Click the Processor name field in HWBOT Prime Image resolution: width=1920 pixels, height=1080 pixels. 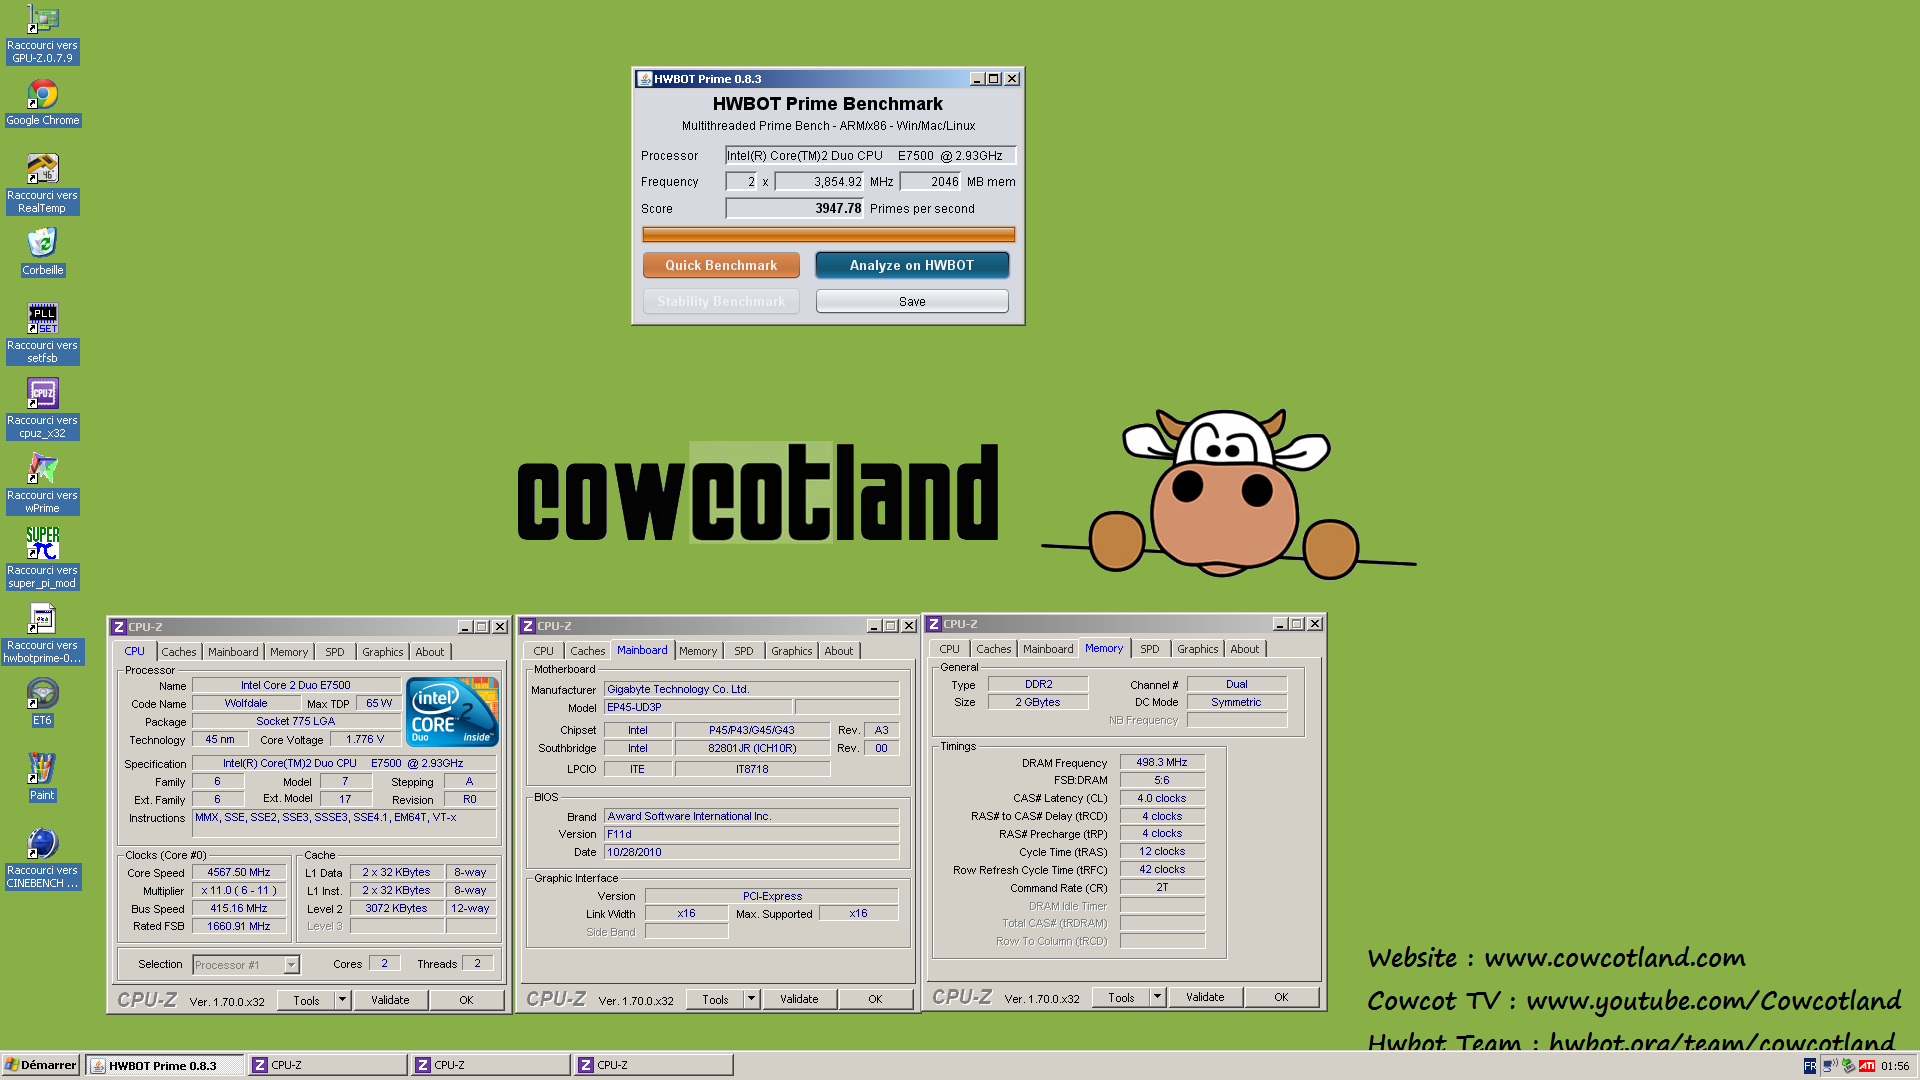pyautogui.click(x=870, y=155)
